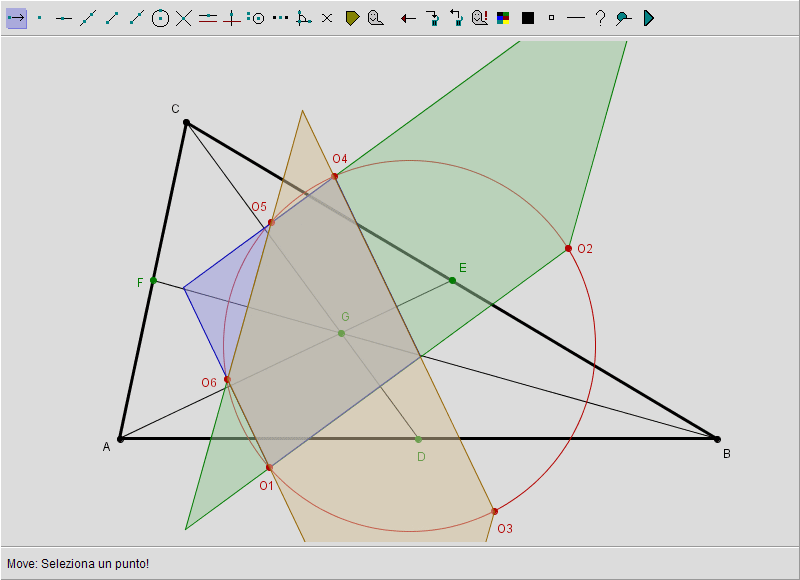800x580 pixels.
Task: Click centroid point G in the drawing
Action: click(342, 333)
